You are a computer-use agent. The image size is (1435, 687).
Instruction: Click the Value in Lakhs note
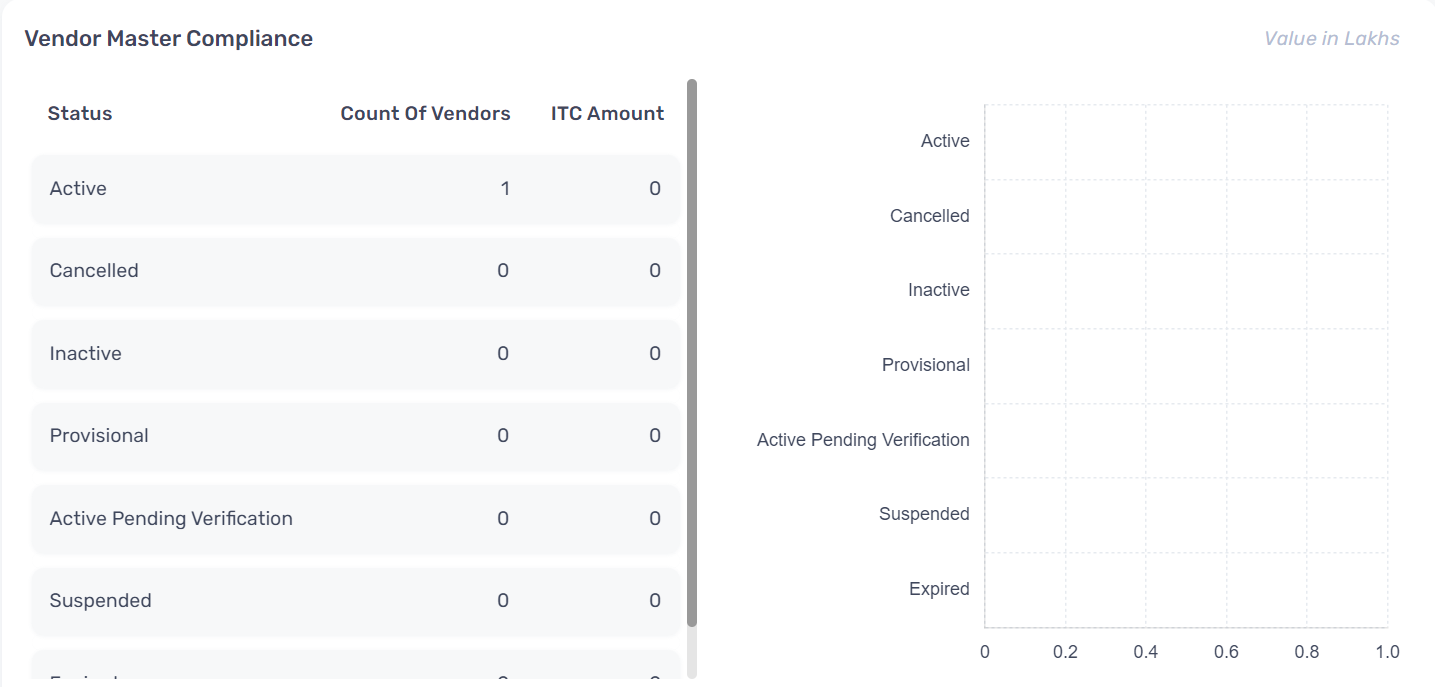click(1331, 39)
